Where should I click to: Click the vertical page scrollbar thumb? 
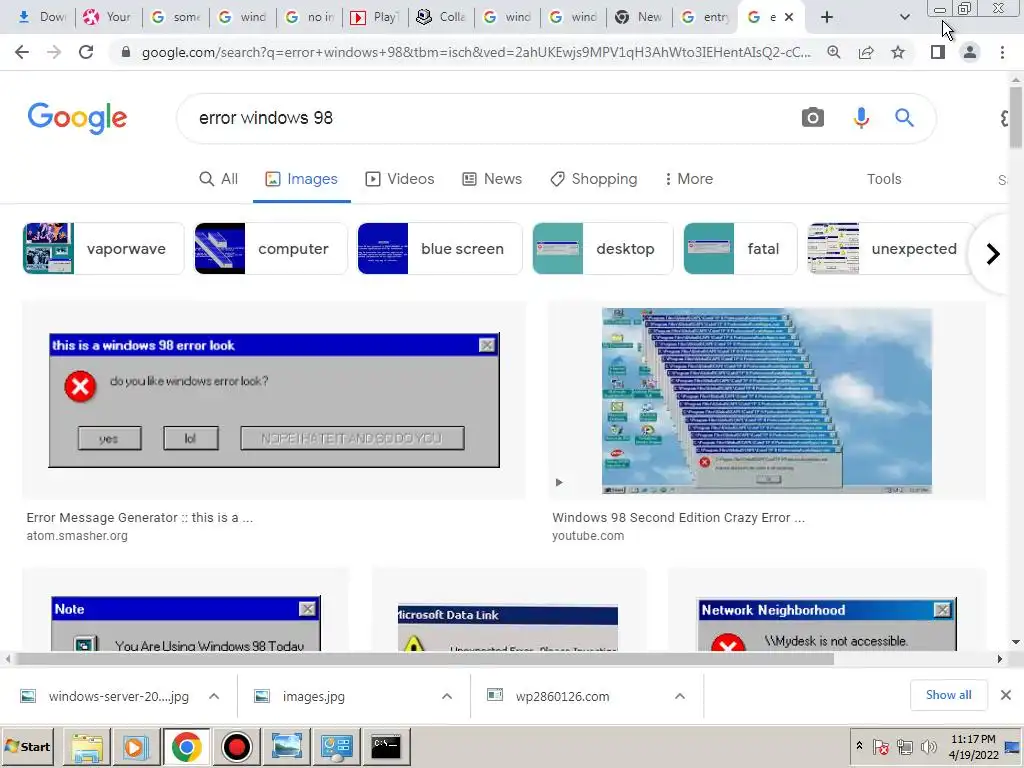(x=1016, y=118)
